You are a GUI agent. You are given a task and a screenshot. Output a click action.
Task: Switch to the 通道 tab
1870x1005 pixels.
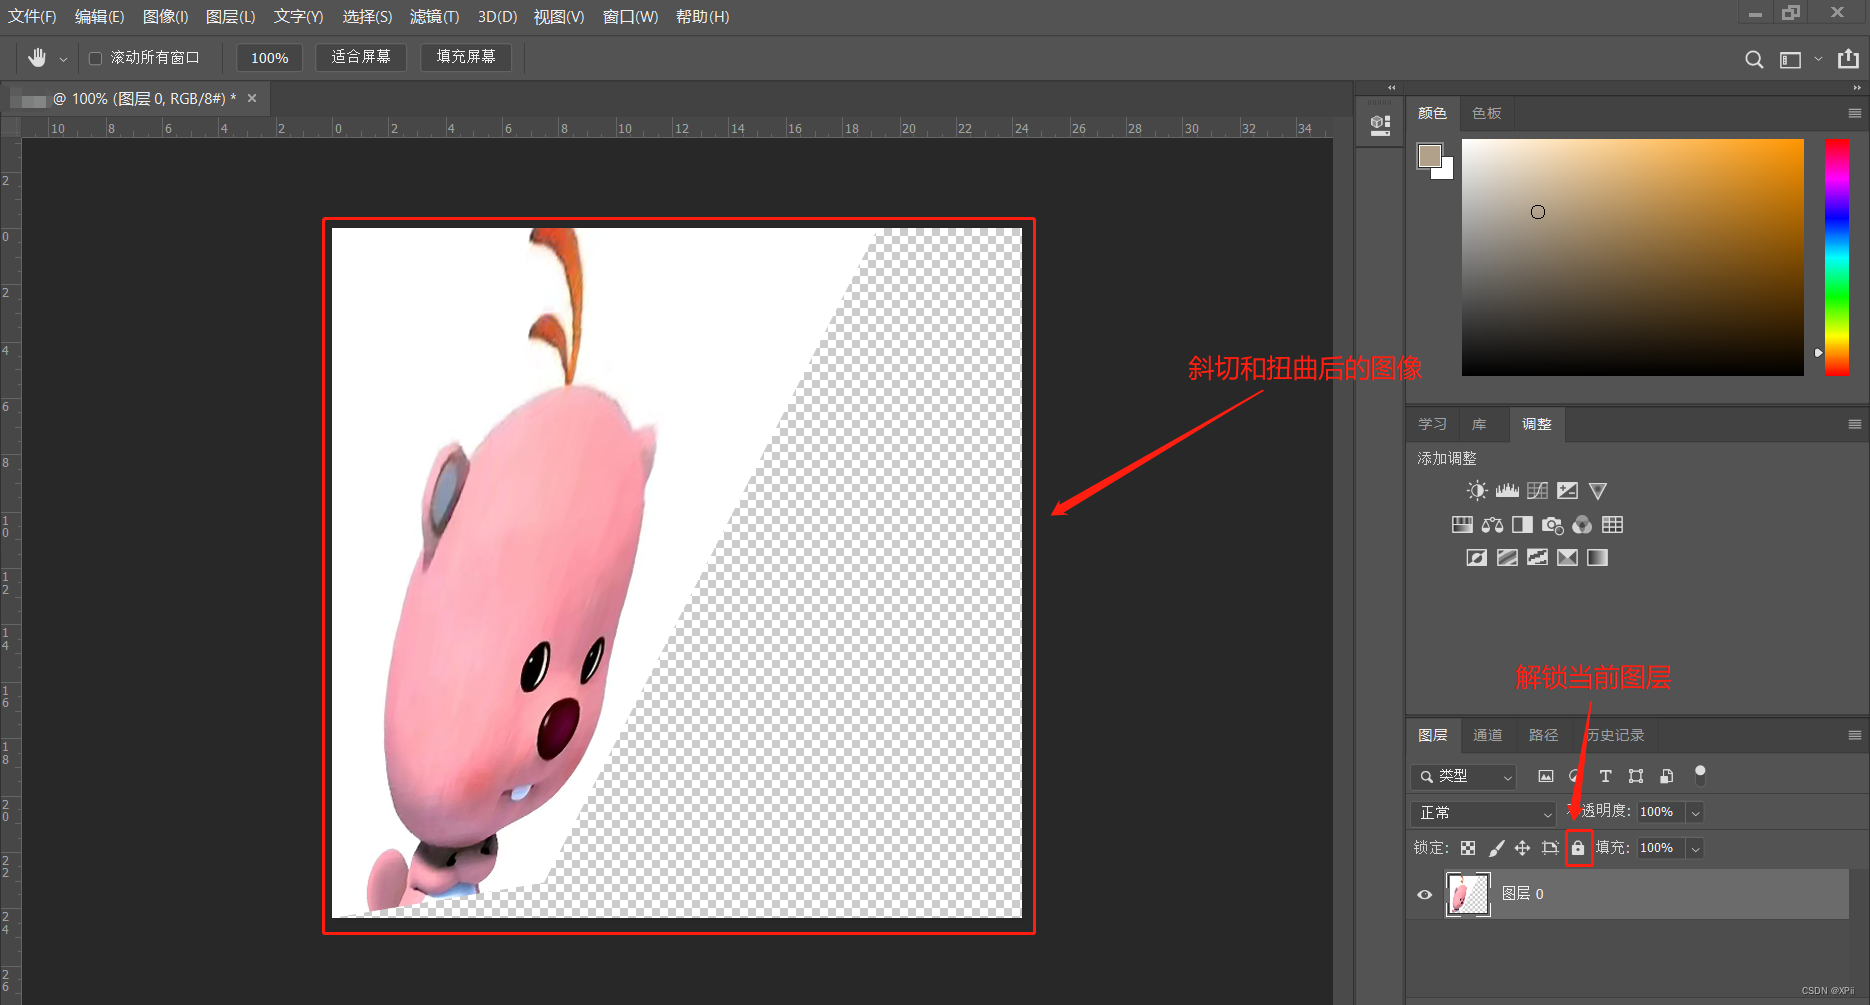click(1487, 735)
